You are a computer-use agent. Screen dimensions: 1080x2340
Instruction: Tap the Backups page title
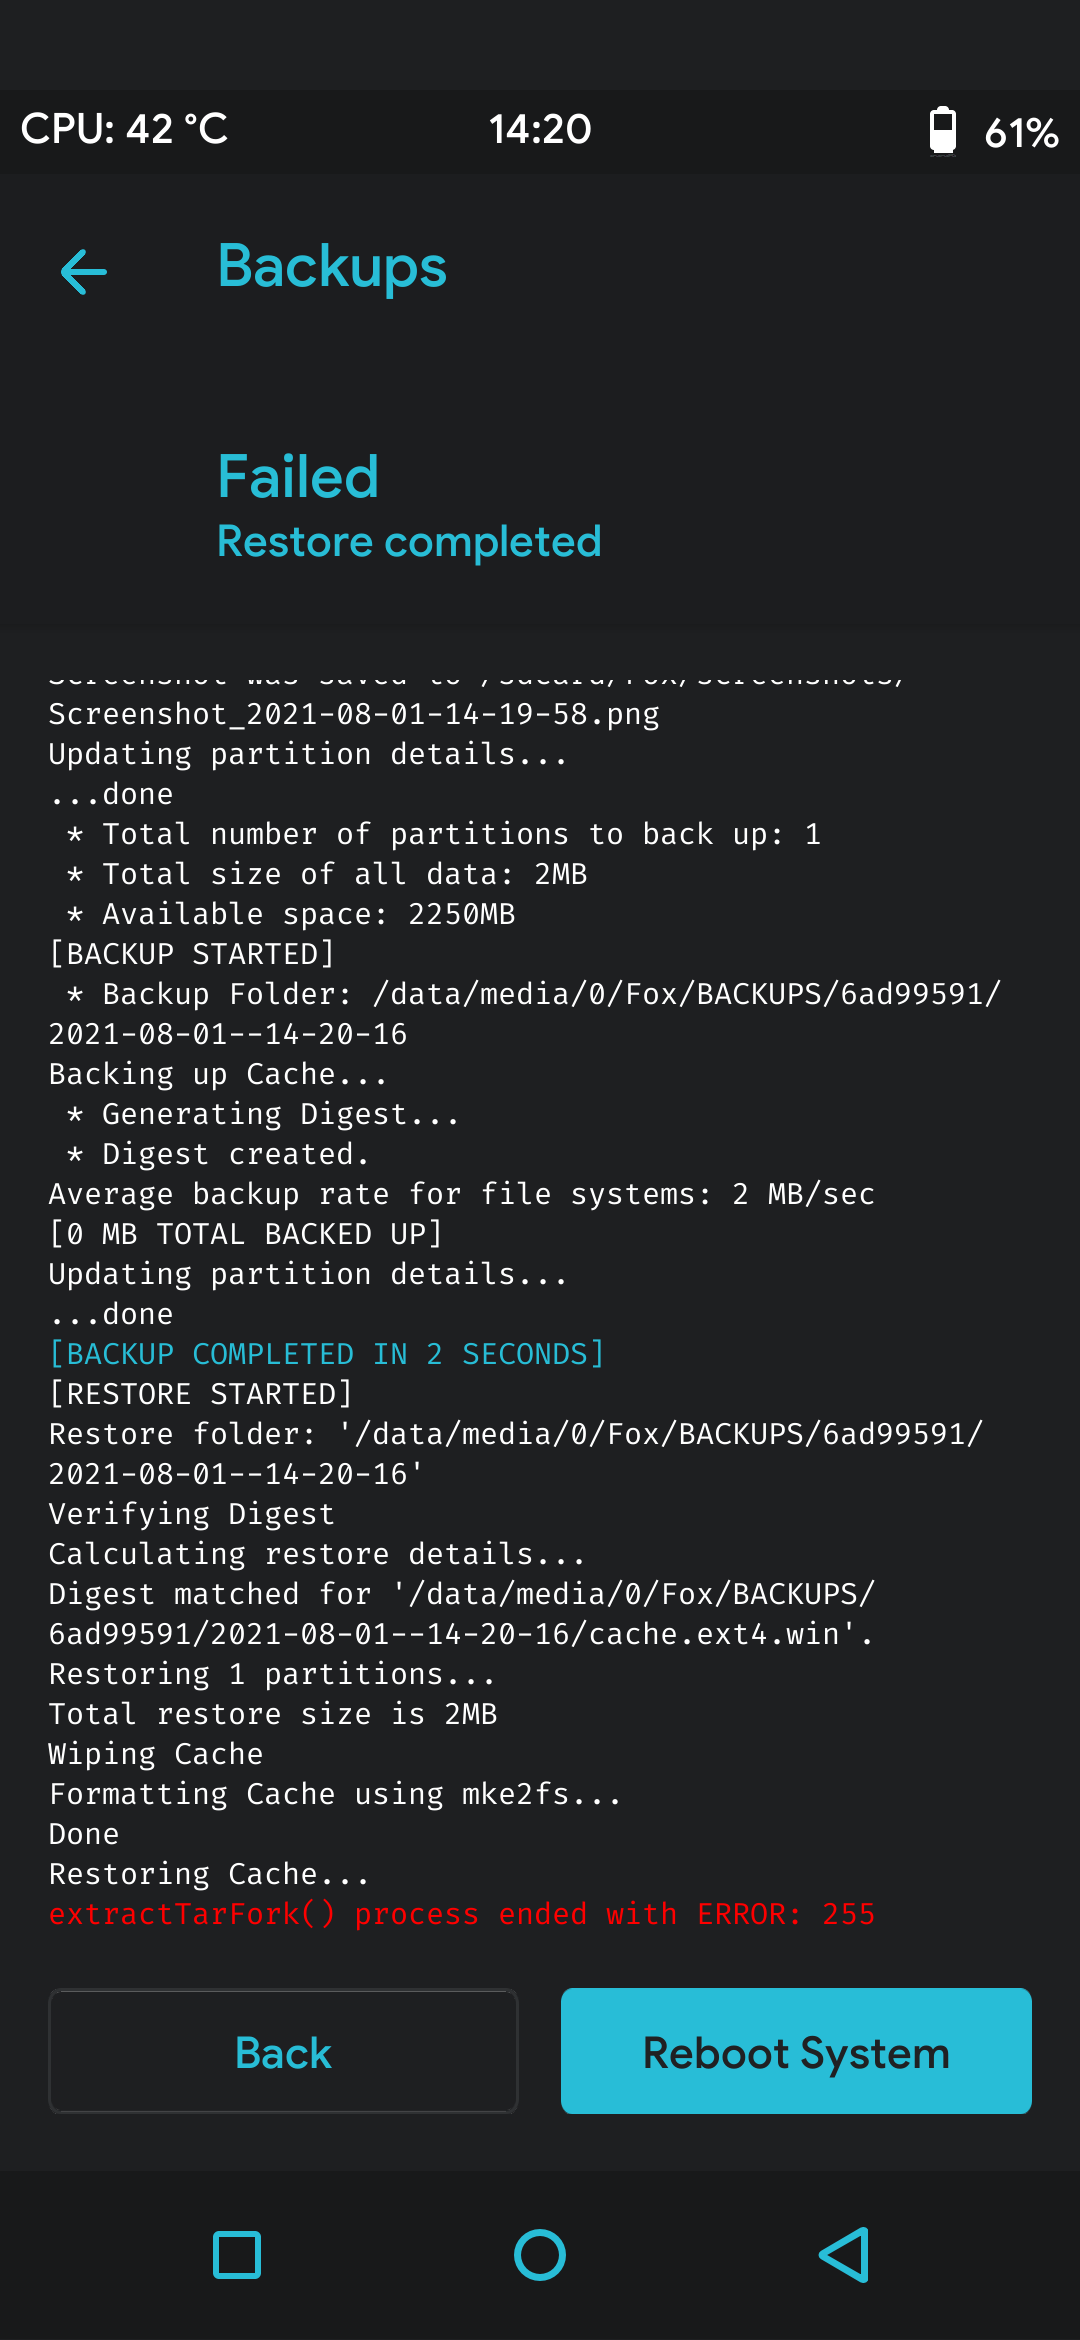click(x=332, y=267)
